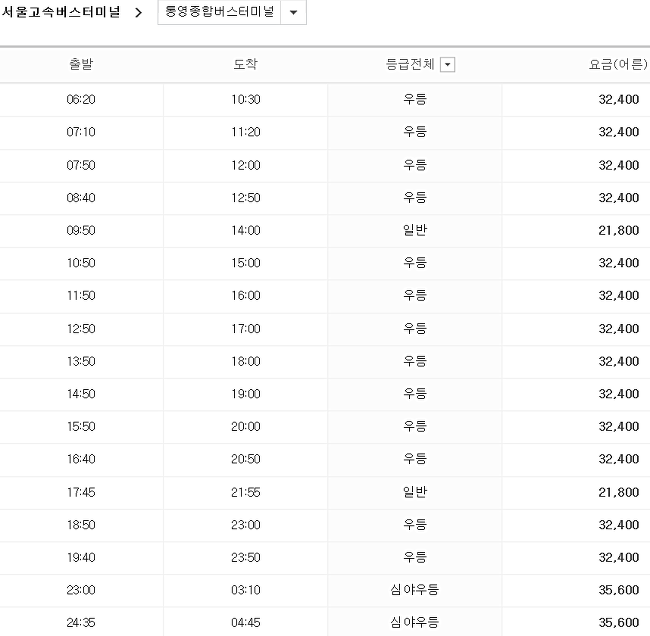Select the 18:50 departure time

81,524
